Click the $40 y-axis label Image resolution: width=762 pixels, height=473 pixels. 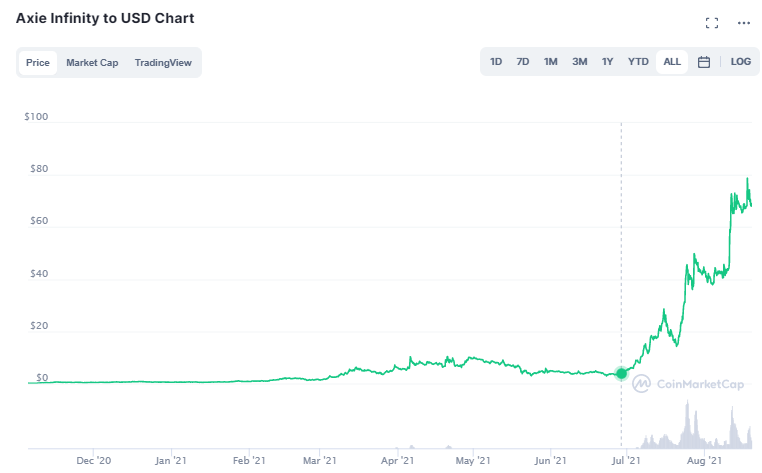(x=39, y=273)
